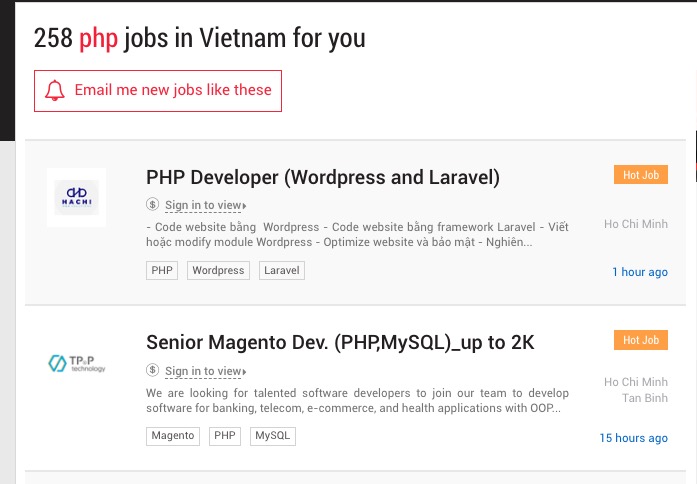Select the Wordpress skill tag
697x484 pixels.
coord(218,270)
